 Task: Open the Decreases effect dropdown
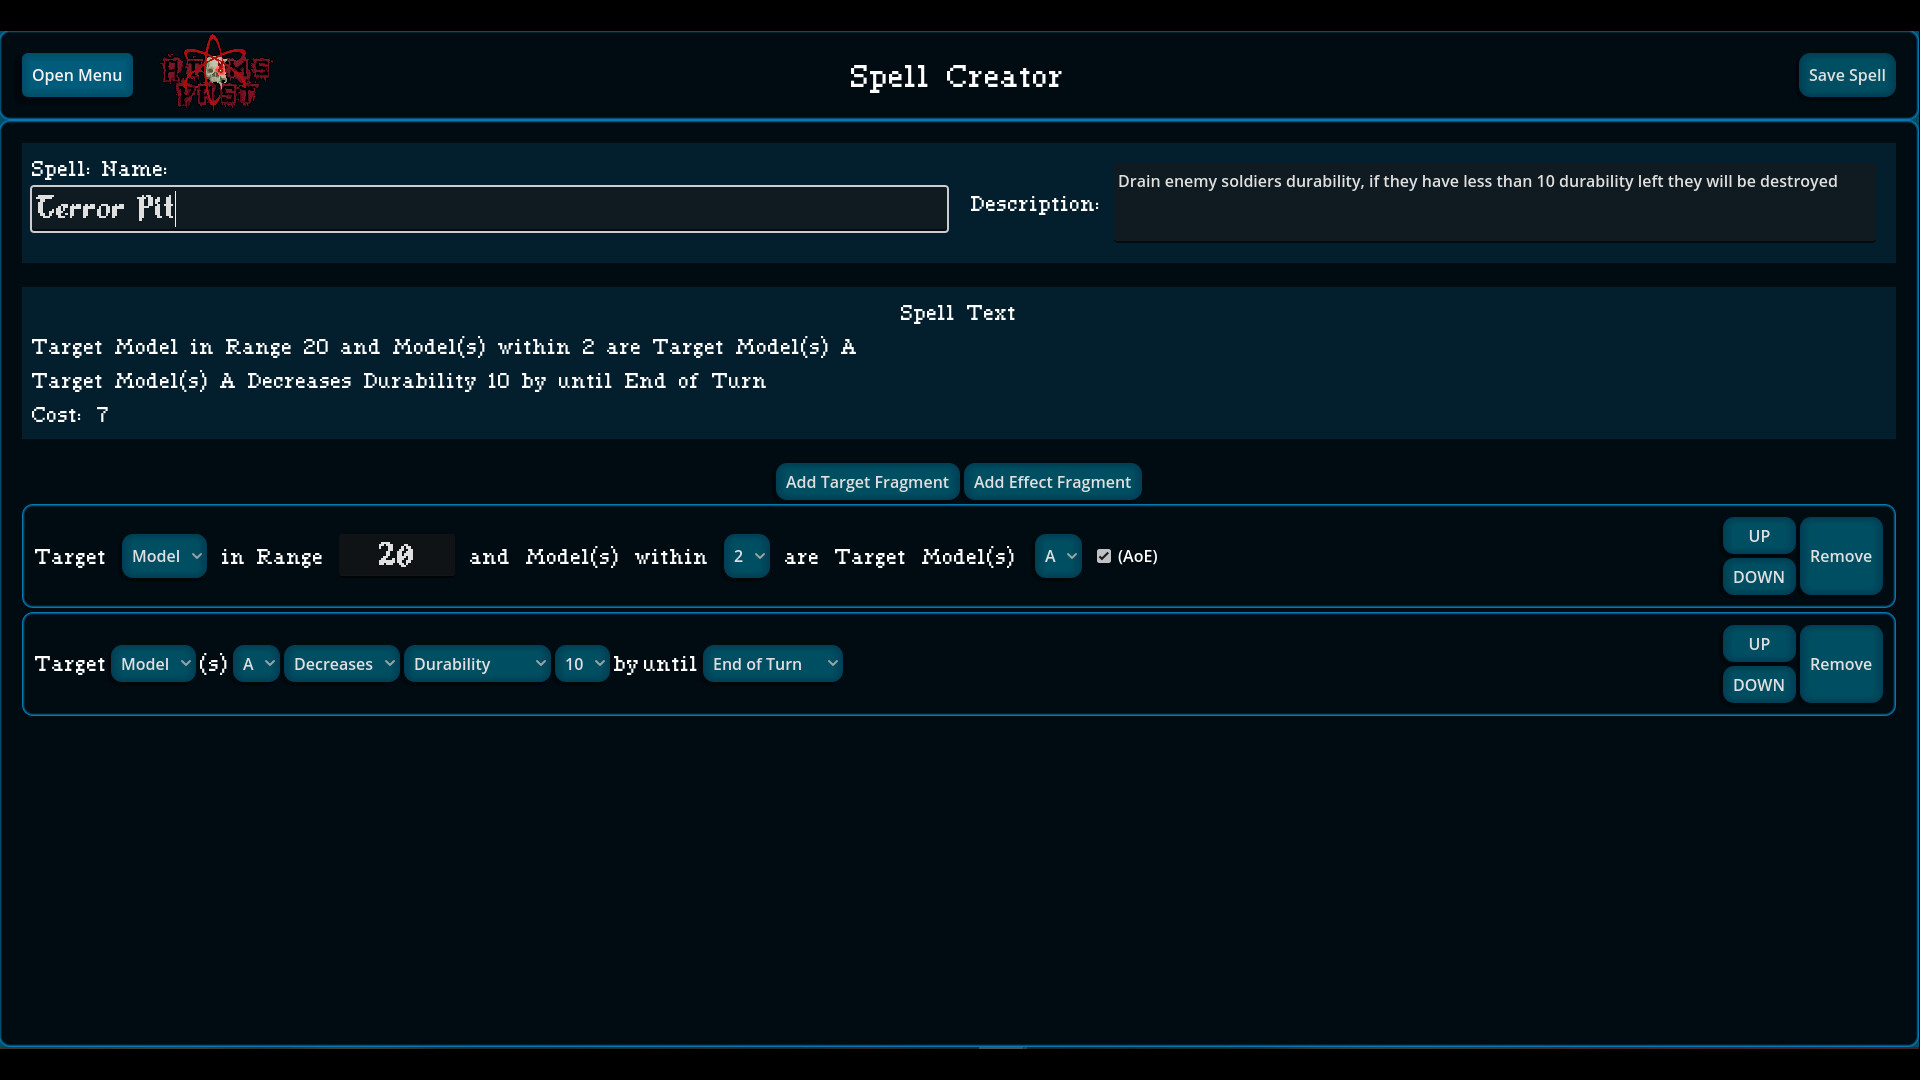[x=340, y=663]
